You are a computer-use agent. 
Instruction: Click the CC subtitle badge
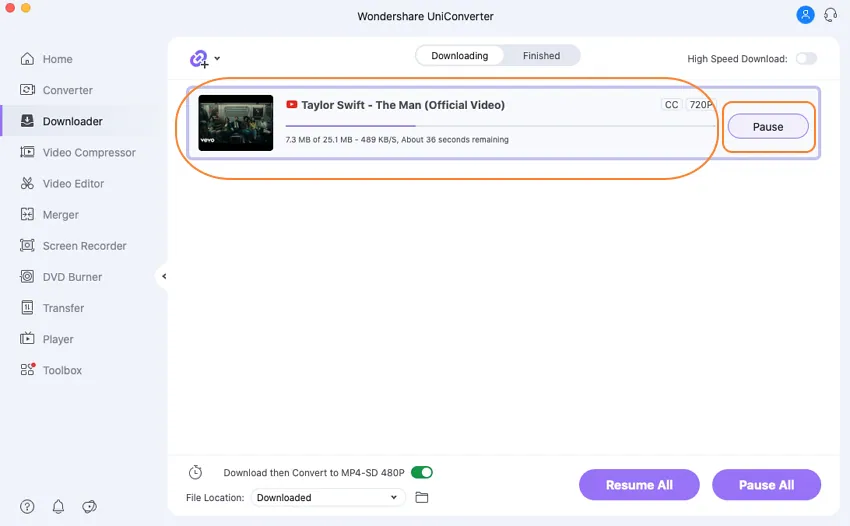(671, 105)
